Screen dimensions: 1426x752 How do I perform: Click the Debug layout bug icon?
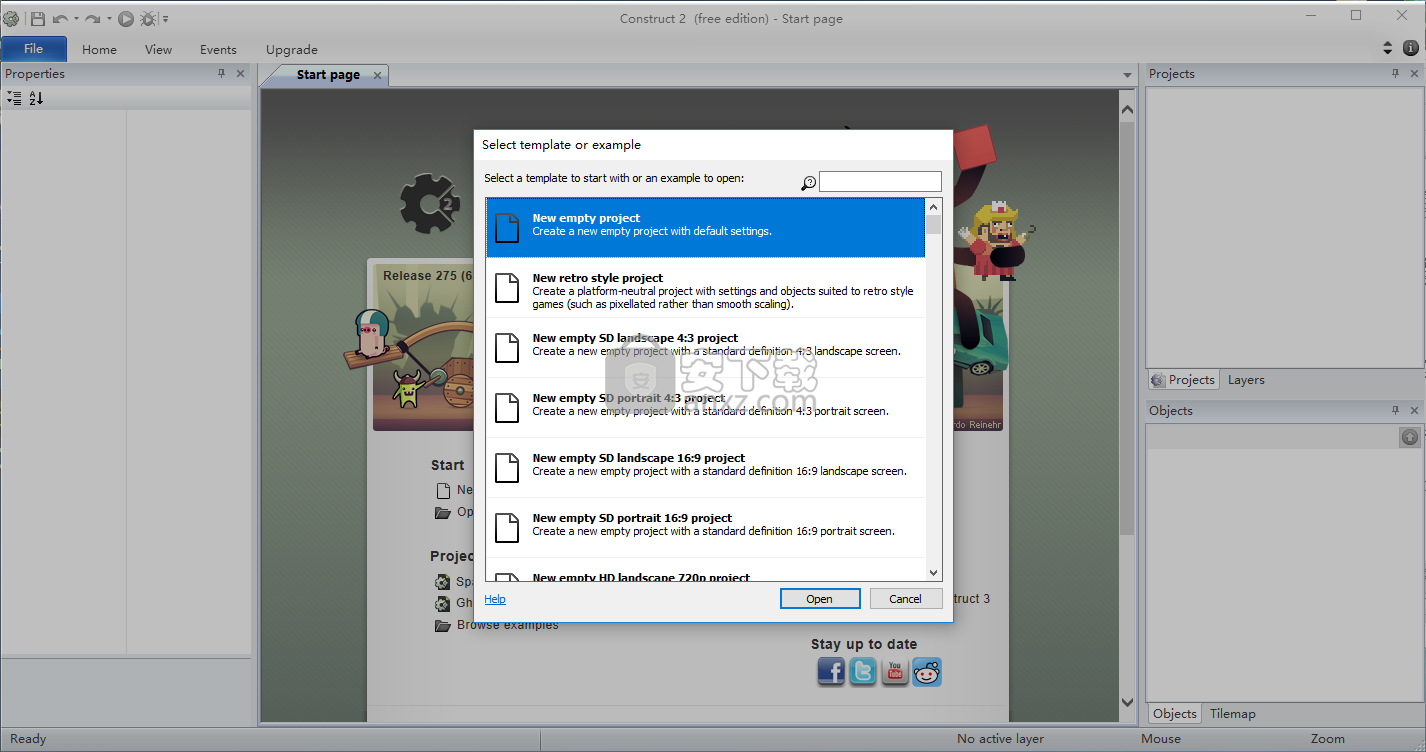point(148,18)
